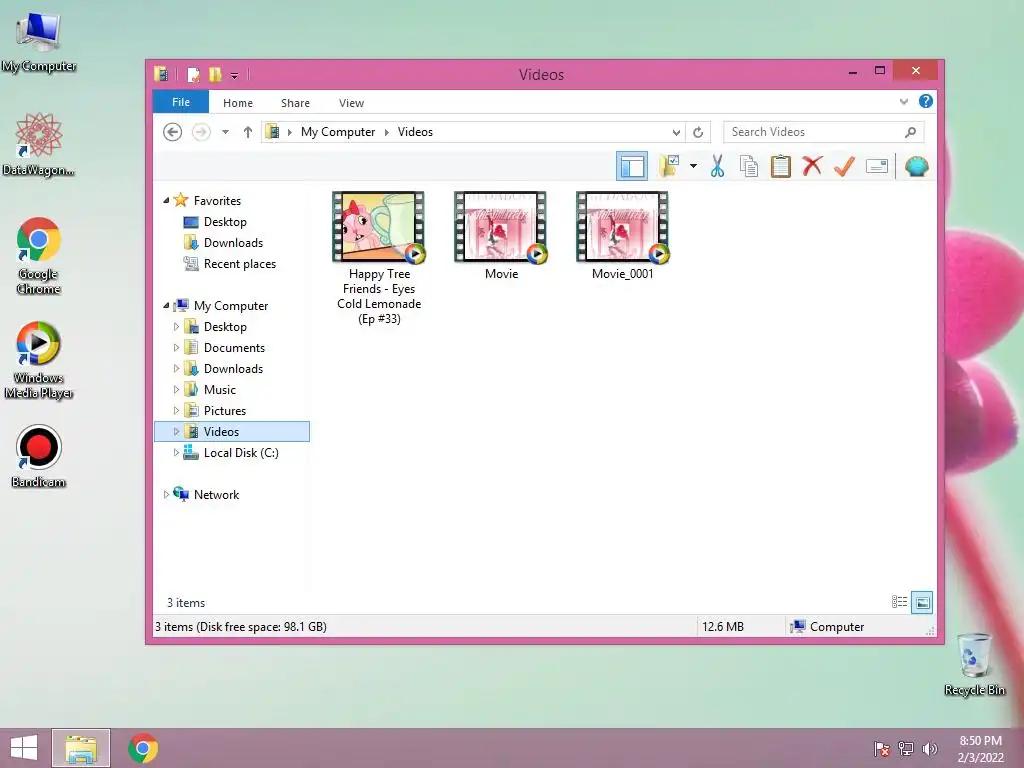The image size is (1024, 768).
Task: Select Downloads under Favorites
Action: (x=233, y=243)
